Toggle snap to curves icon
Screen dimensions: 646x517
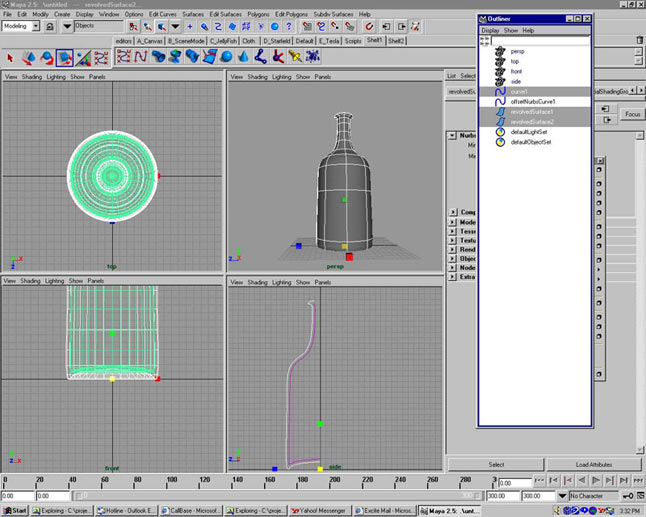[321, 27]
